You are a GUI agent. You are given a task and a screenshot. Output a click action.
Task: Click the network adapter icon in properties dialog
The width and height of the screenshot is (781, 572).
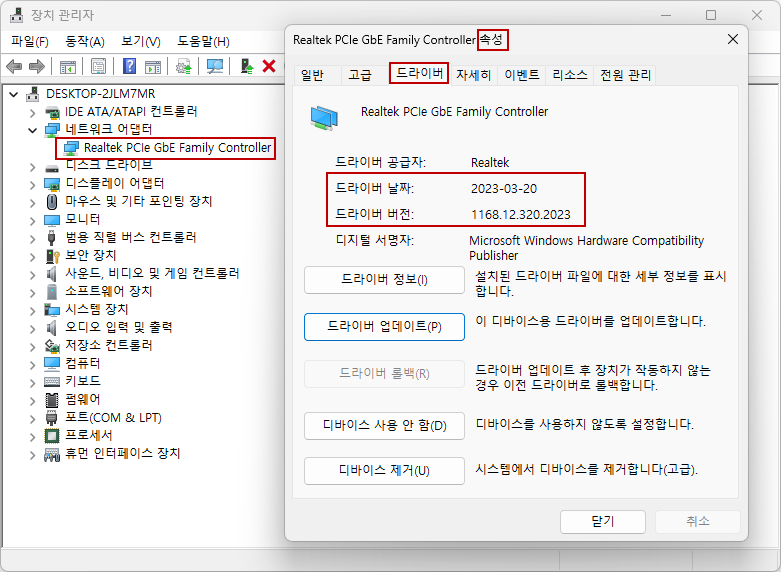(x=324, y=118)
